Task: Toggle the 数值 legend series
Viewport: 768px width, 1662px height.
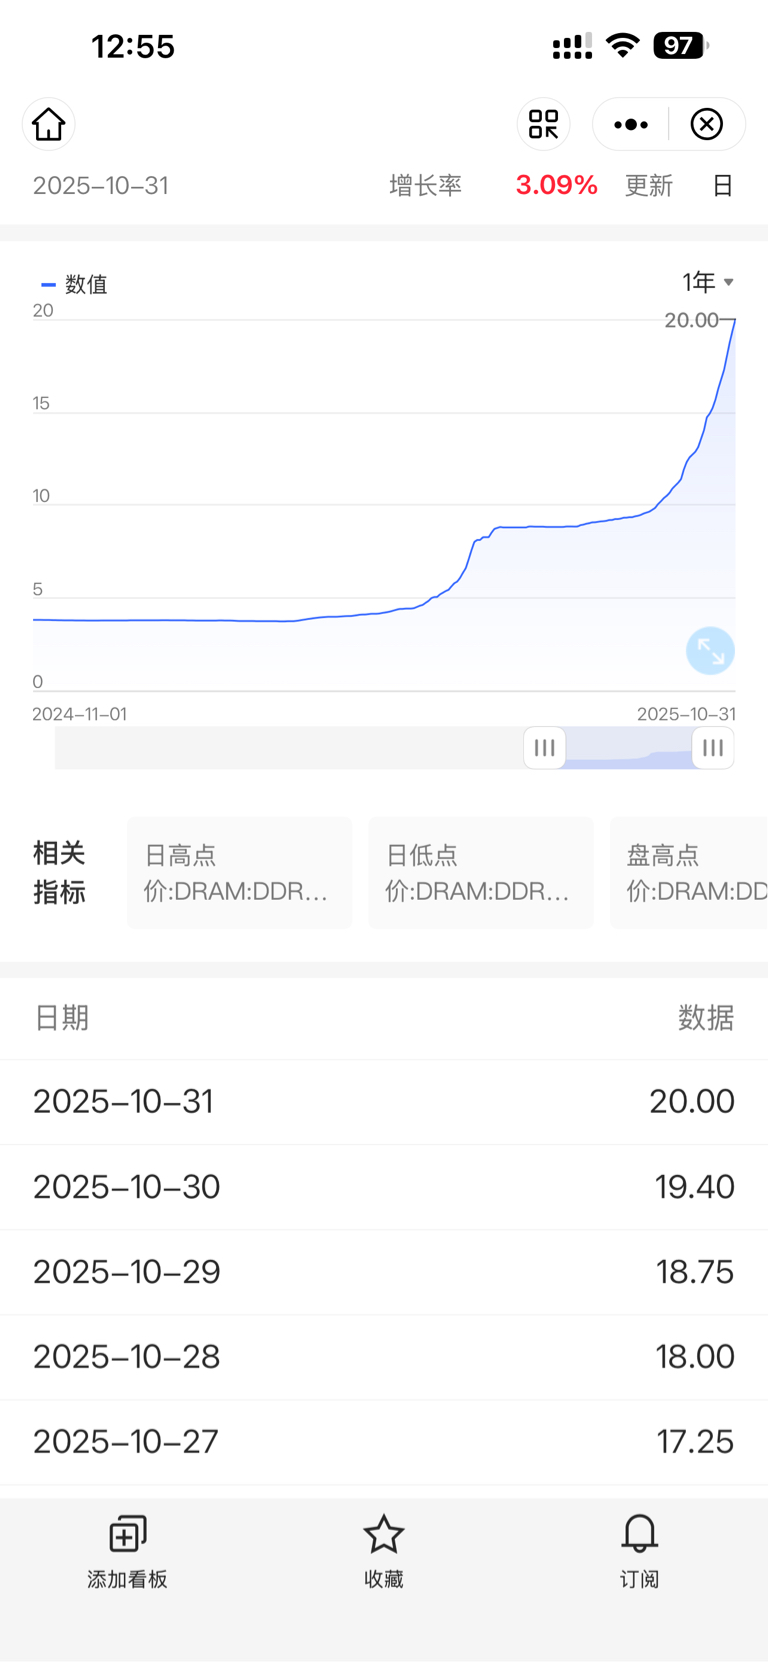Action: pyautogui.click(x=74, y=284)
